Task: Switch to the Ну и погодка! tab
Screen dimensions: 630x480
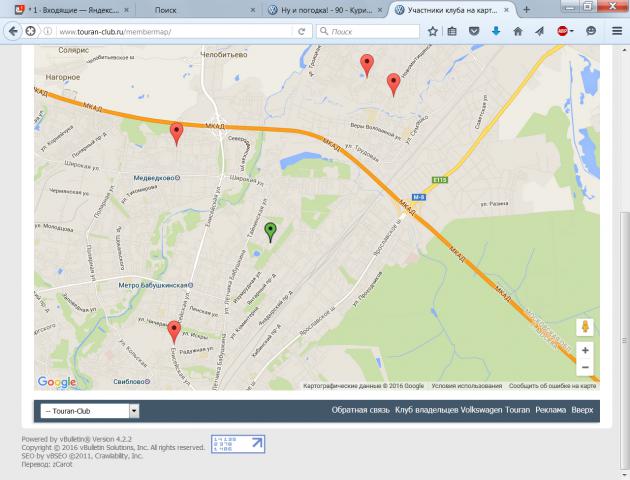Action: click(x=326, y=10)
